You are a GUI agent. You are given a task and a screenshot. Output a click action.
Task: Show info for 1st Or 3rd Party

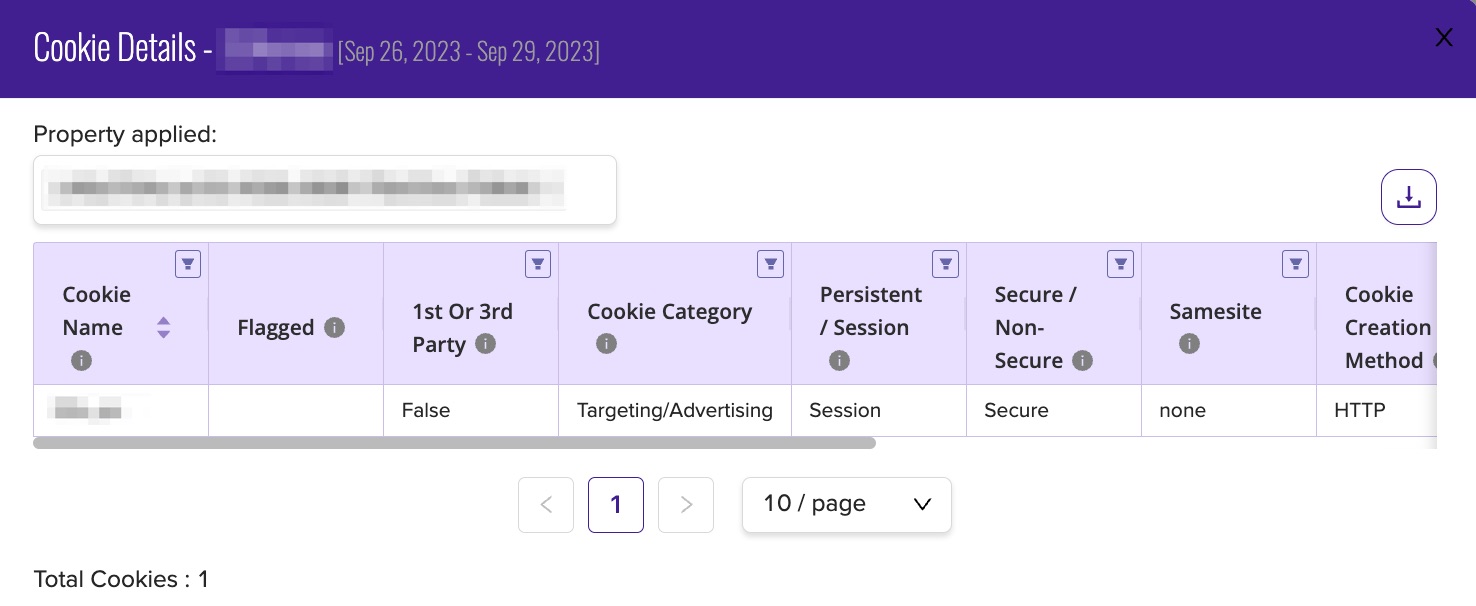[485, 344]
